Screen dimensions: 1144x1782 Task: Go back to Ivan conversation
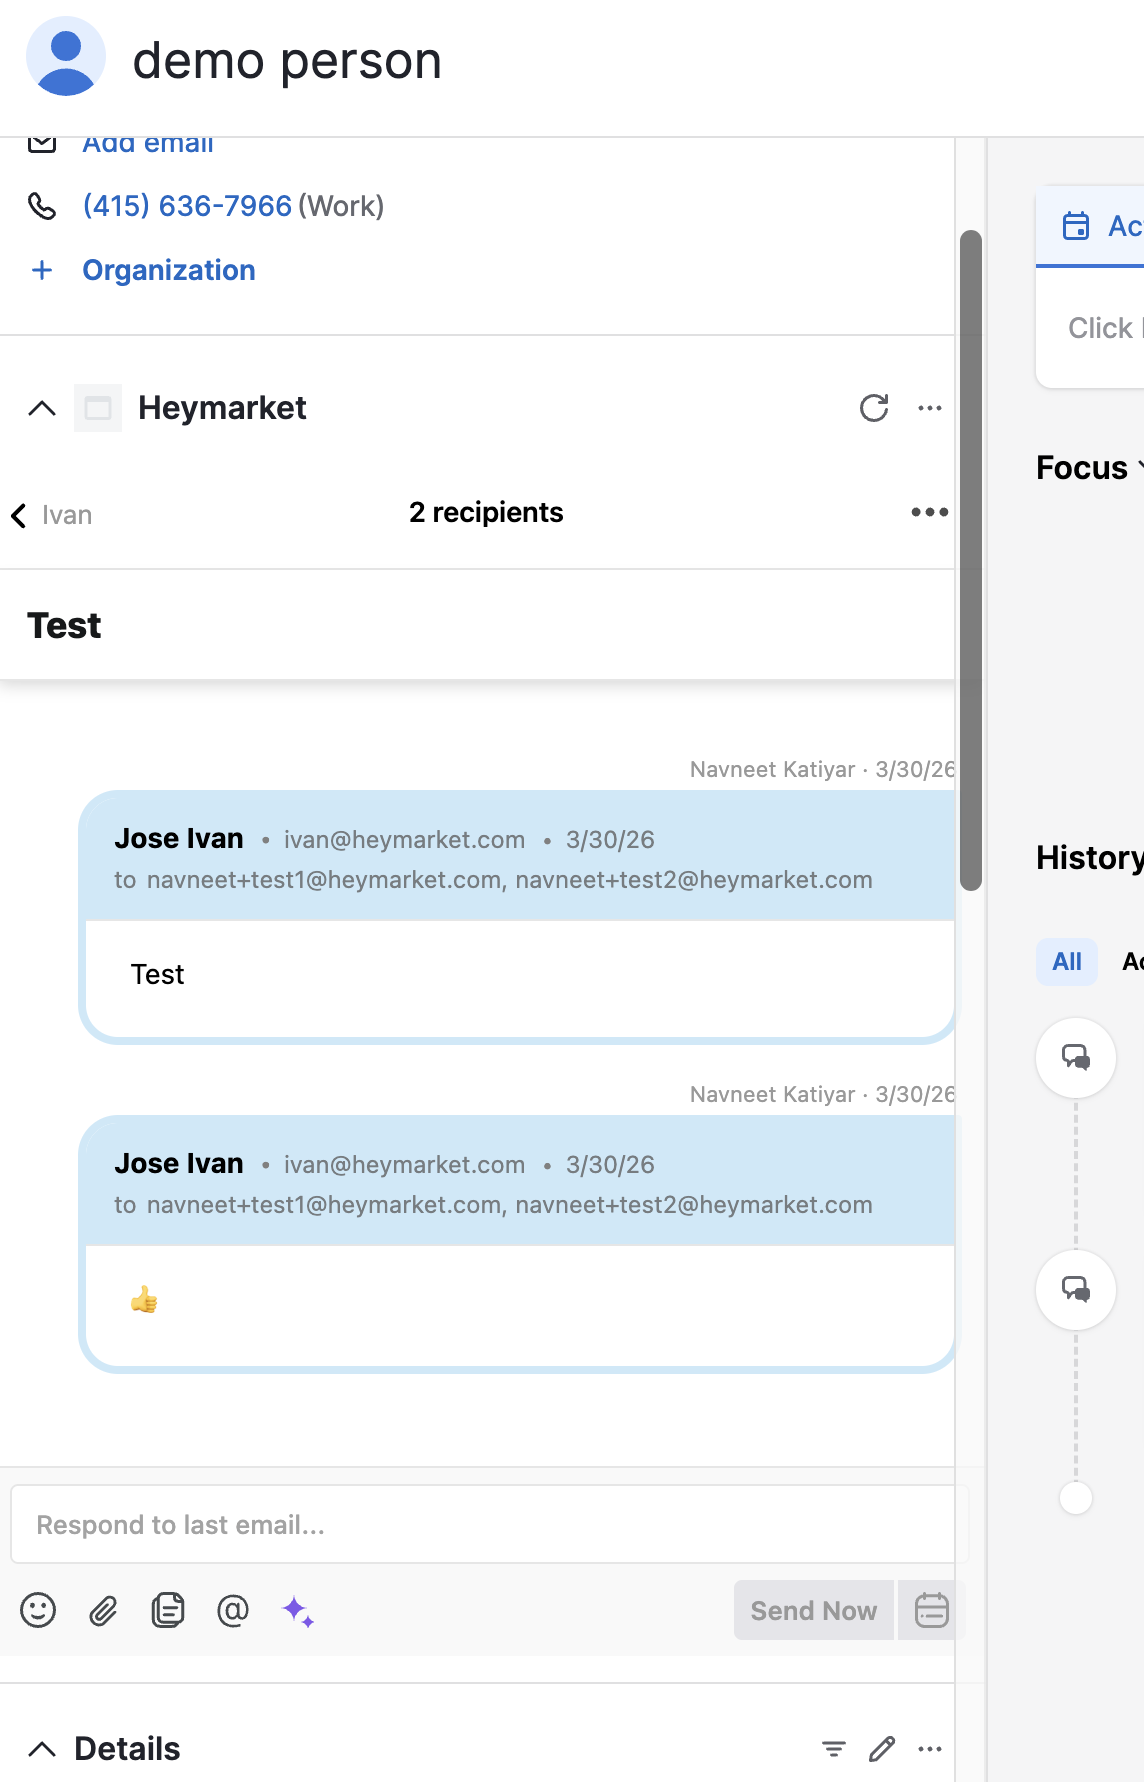(52, 515)
